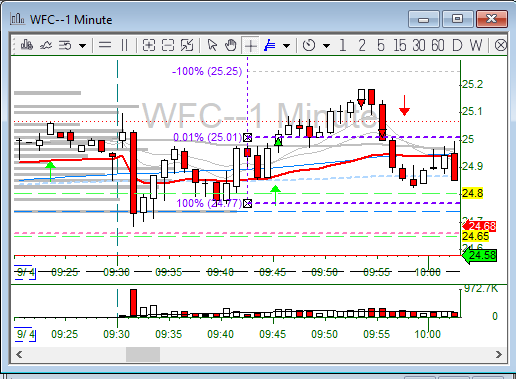Image resolution: width=516 pixels, height=379 pixels.
Task: Close the WFC chart window
Action: pos(492,19)
